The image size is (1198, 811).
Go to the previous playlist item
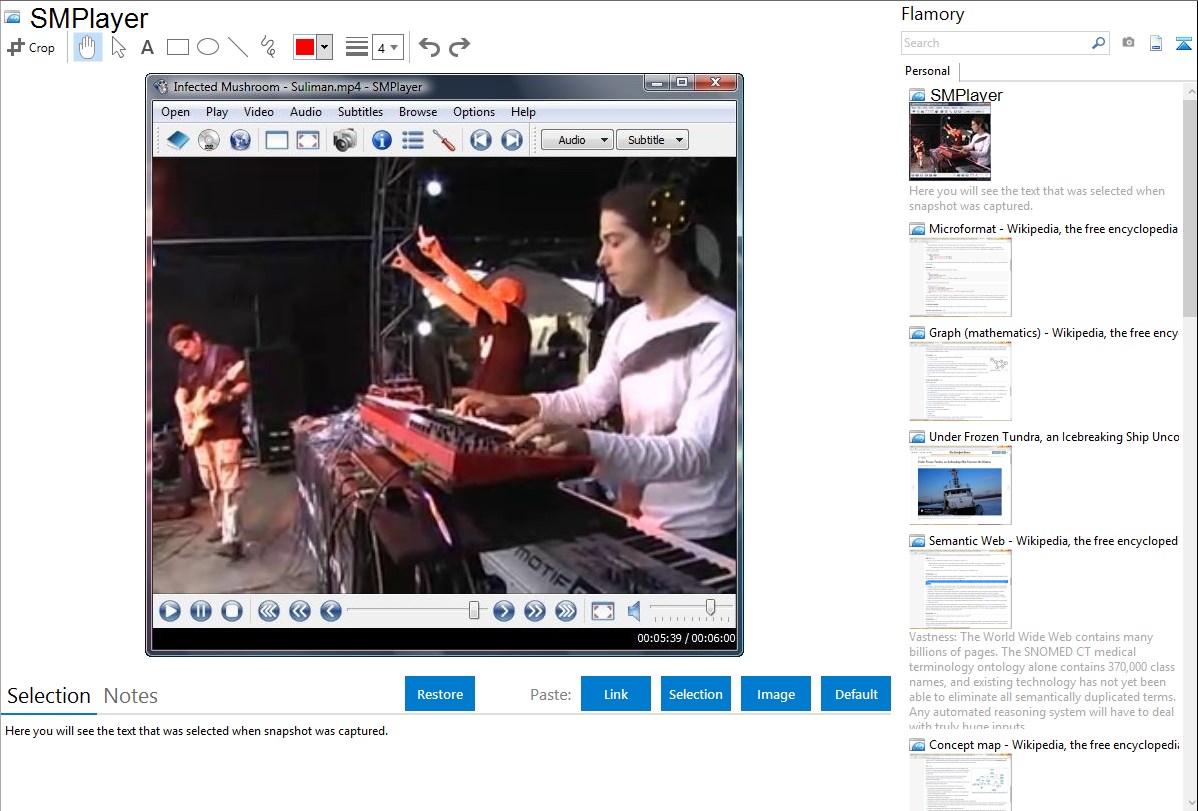coord(481,140)
